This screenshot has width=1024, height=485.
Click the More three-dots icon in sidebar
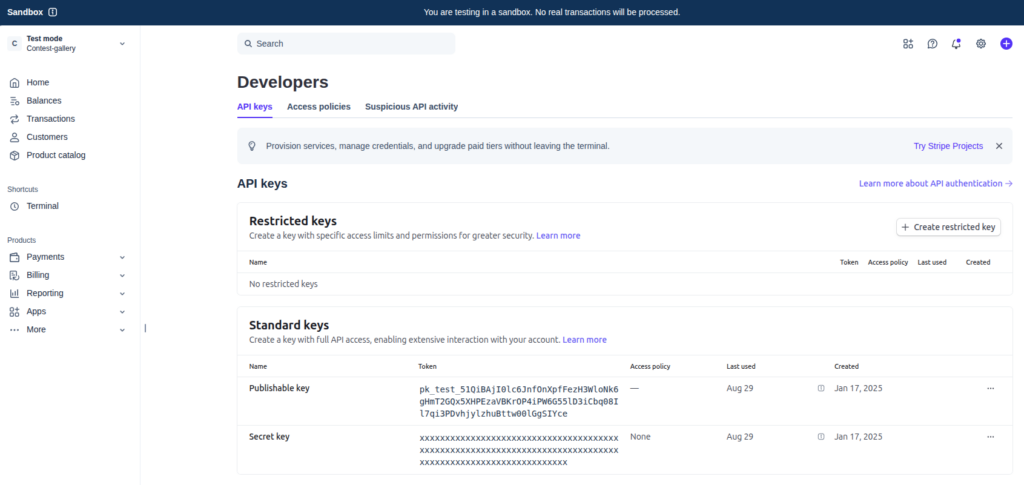click(x=14, y=330)
